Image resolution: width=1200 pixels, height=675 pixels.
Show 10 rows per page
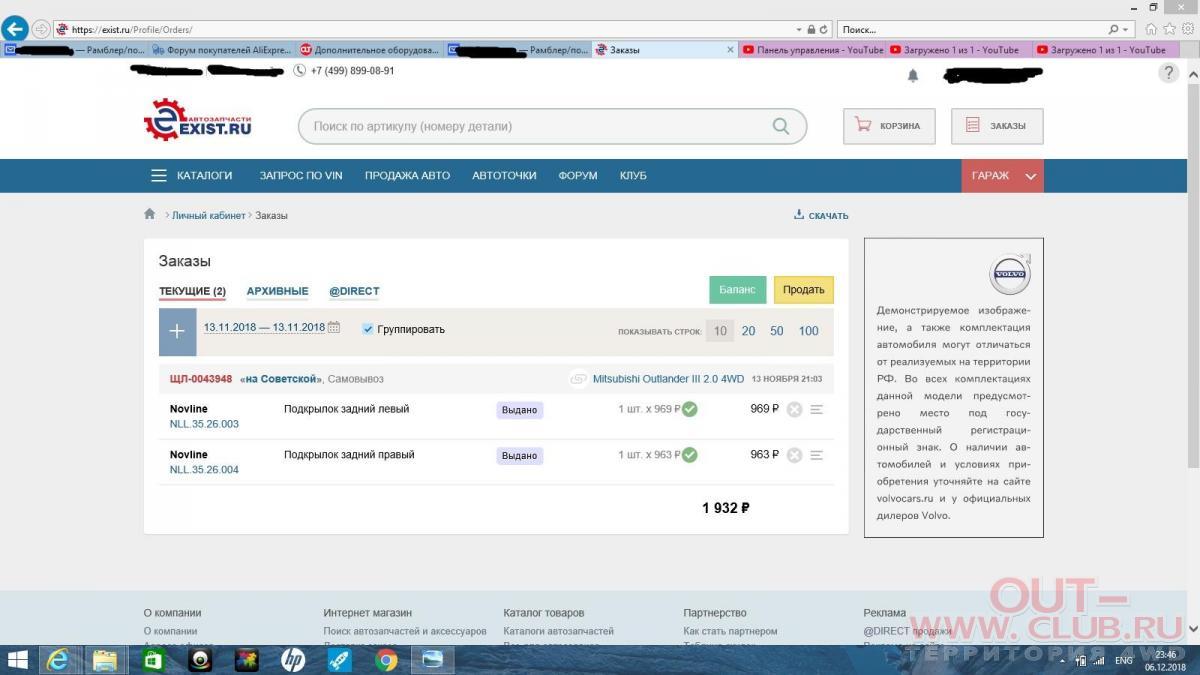click(720, 331)
